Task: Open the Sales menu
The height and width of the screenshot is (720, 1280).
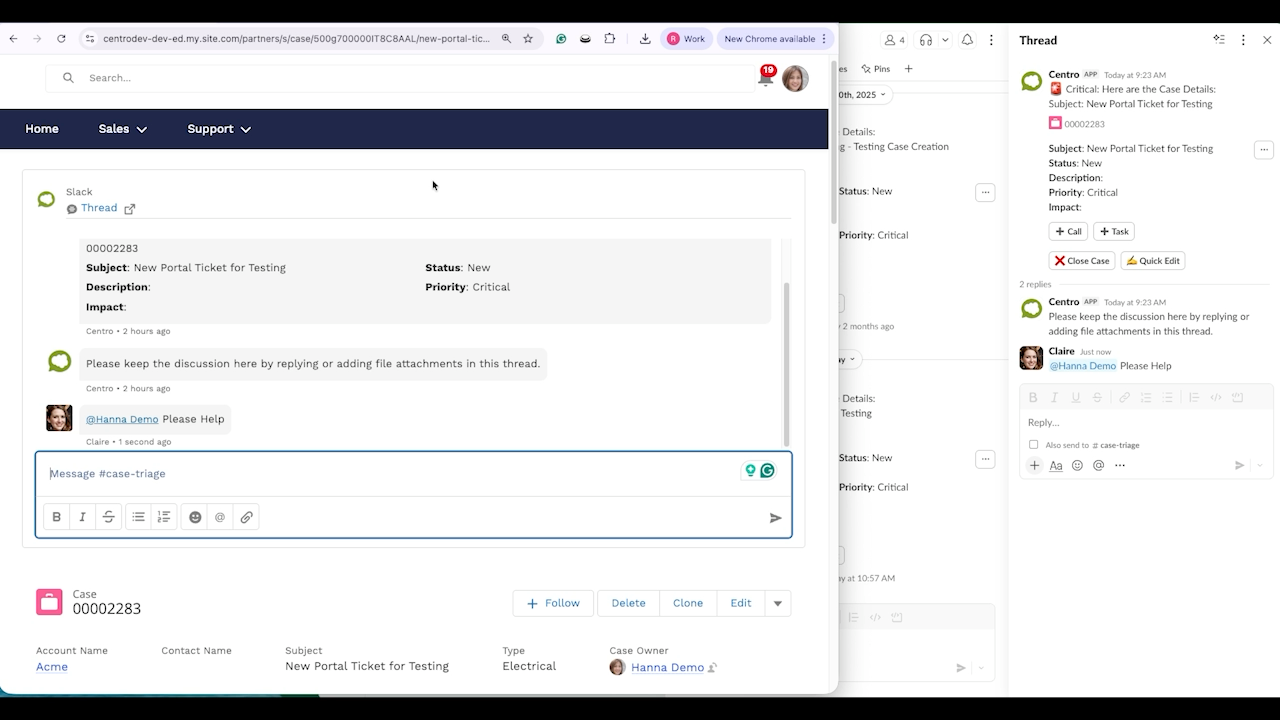Action: [123, 129]
